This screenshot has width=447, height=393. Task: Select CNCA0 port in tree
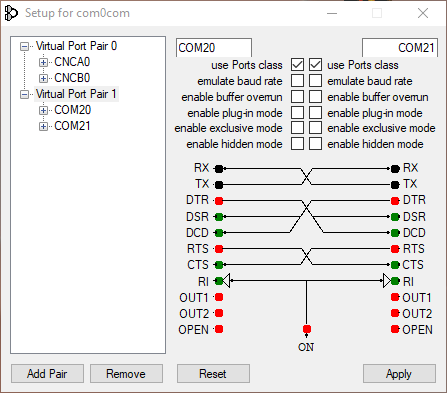point(72,62)
